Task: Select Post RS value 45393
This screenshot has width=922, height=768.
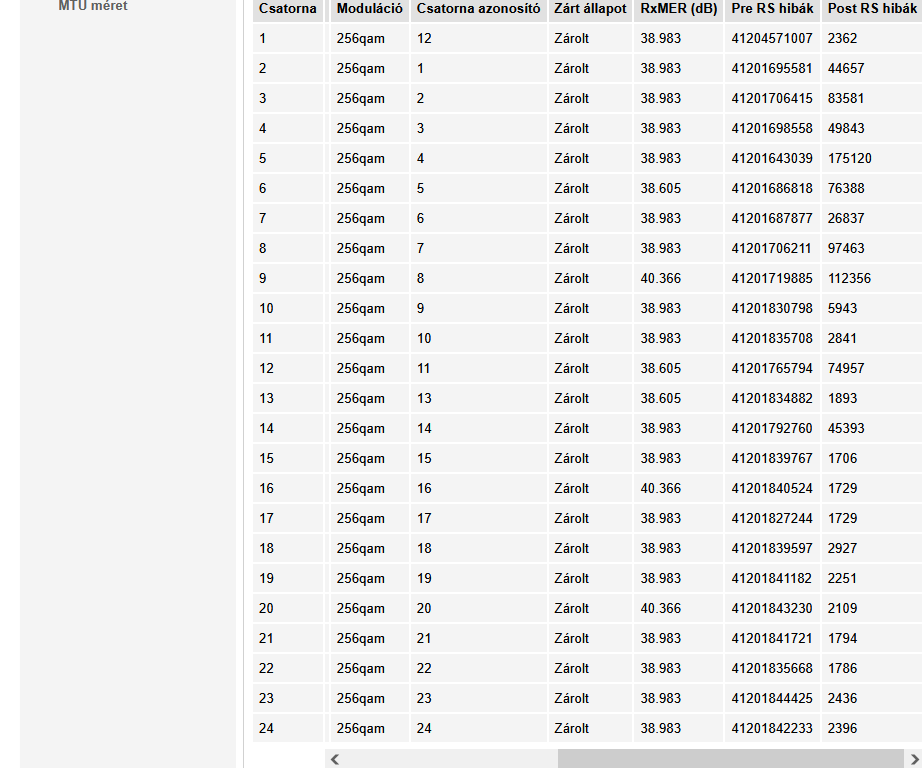Action: (846, 428)
